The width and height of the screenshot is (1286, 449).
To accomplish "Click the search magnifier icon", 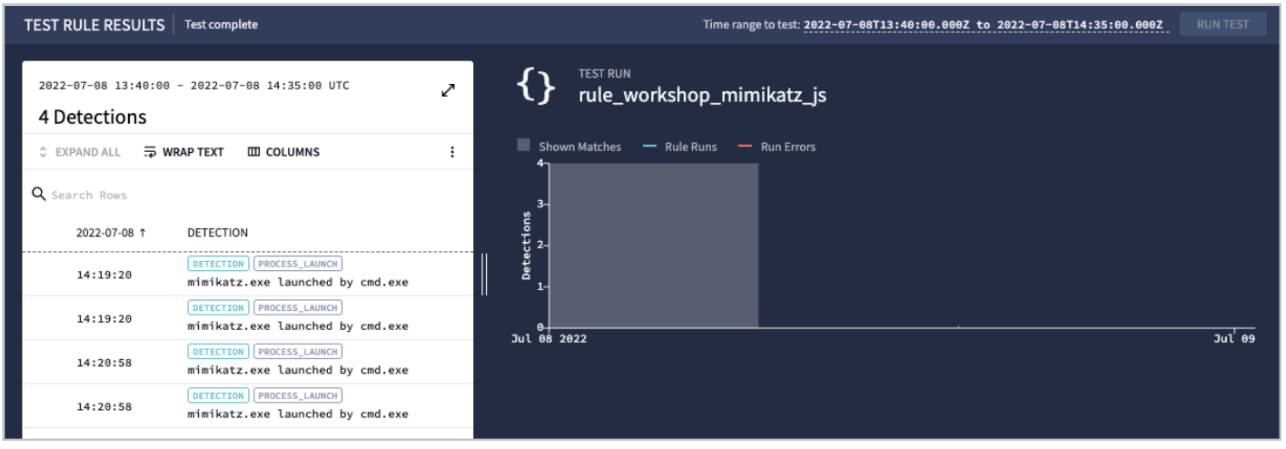I will (39, 194).
